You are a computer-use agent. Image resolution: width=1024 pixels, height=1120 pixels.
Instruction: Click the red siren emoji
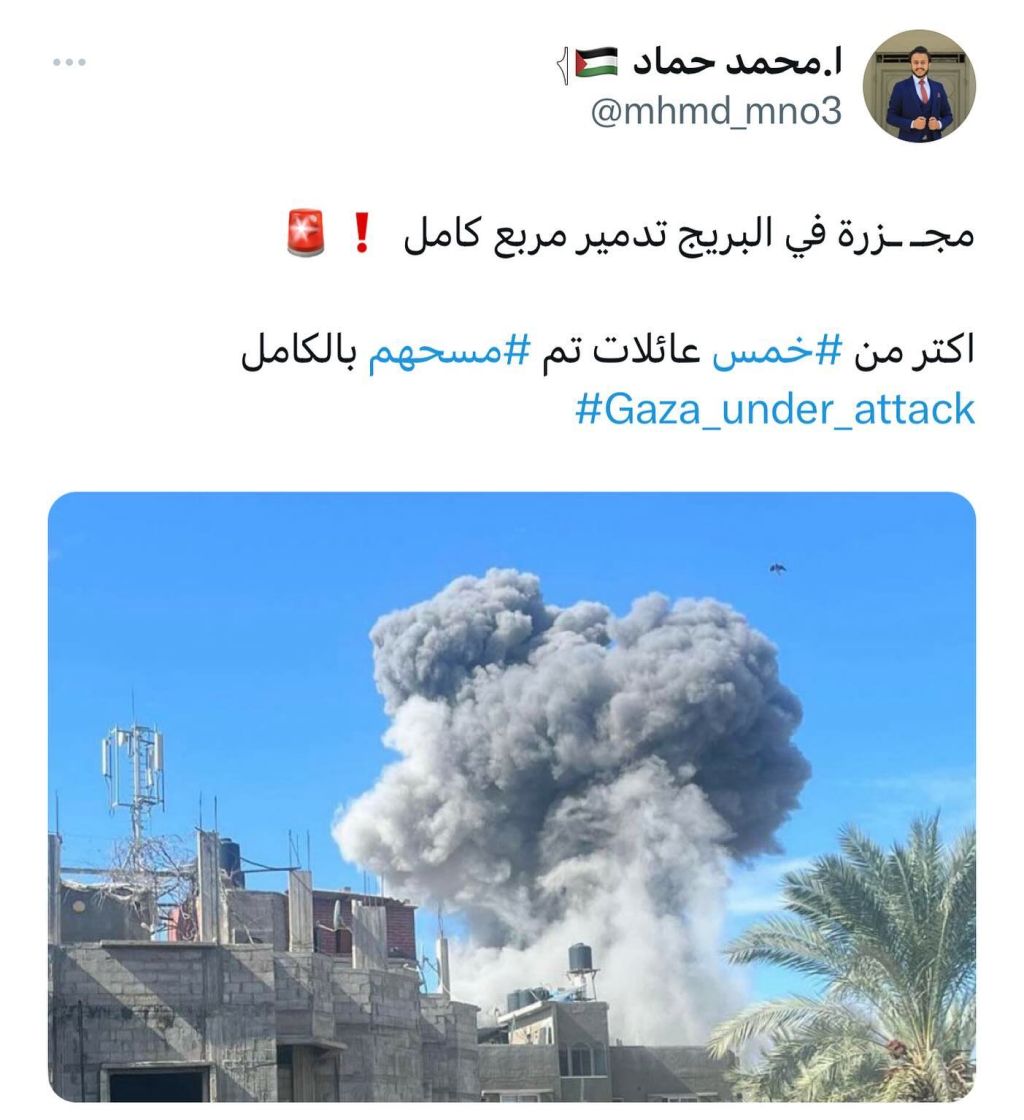point(306,233)
